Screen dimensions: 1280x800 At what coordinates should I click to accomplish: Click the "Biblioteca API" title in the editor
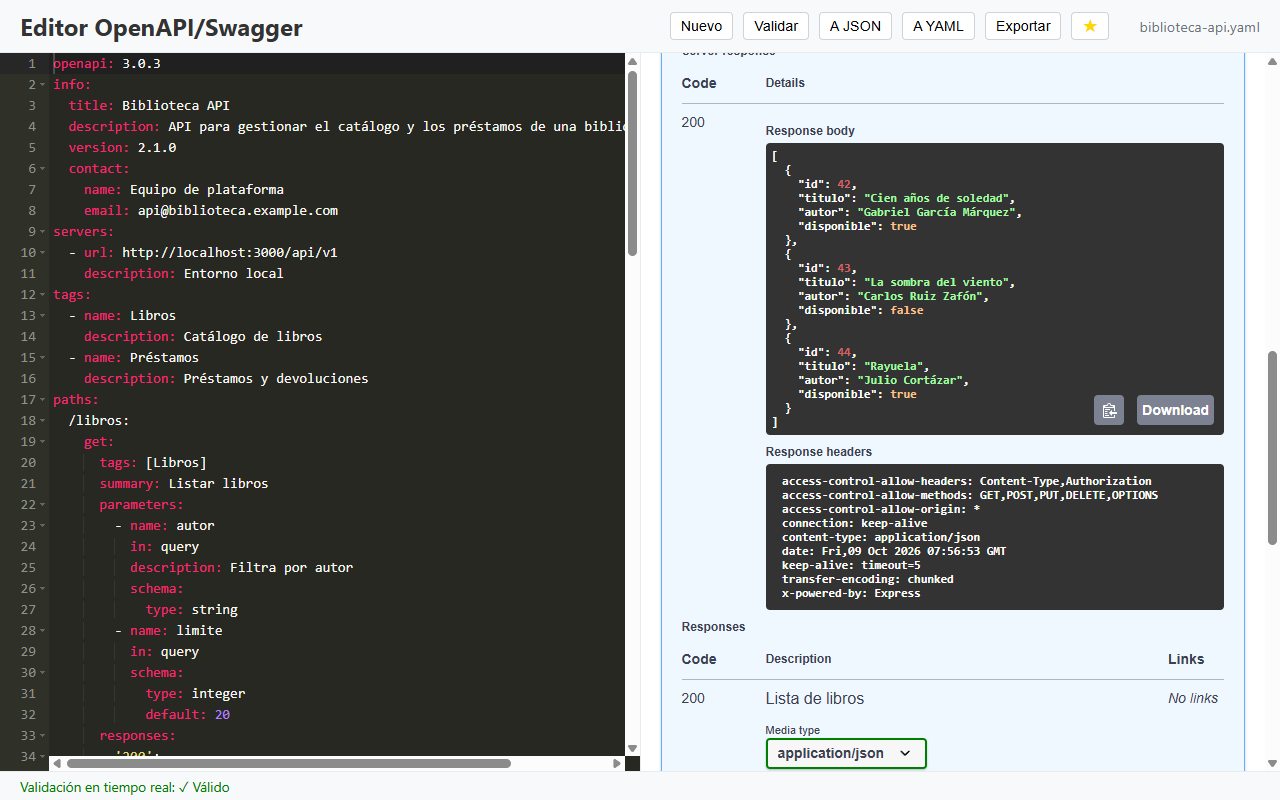click(176, 105)
